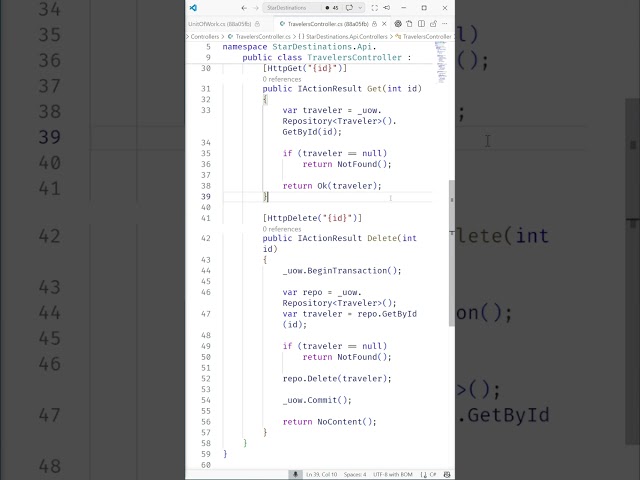The image size is (640, 480).
Task: Click 'repo.Delete(traveler);' on line 52
Action: point(337,379)
